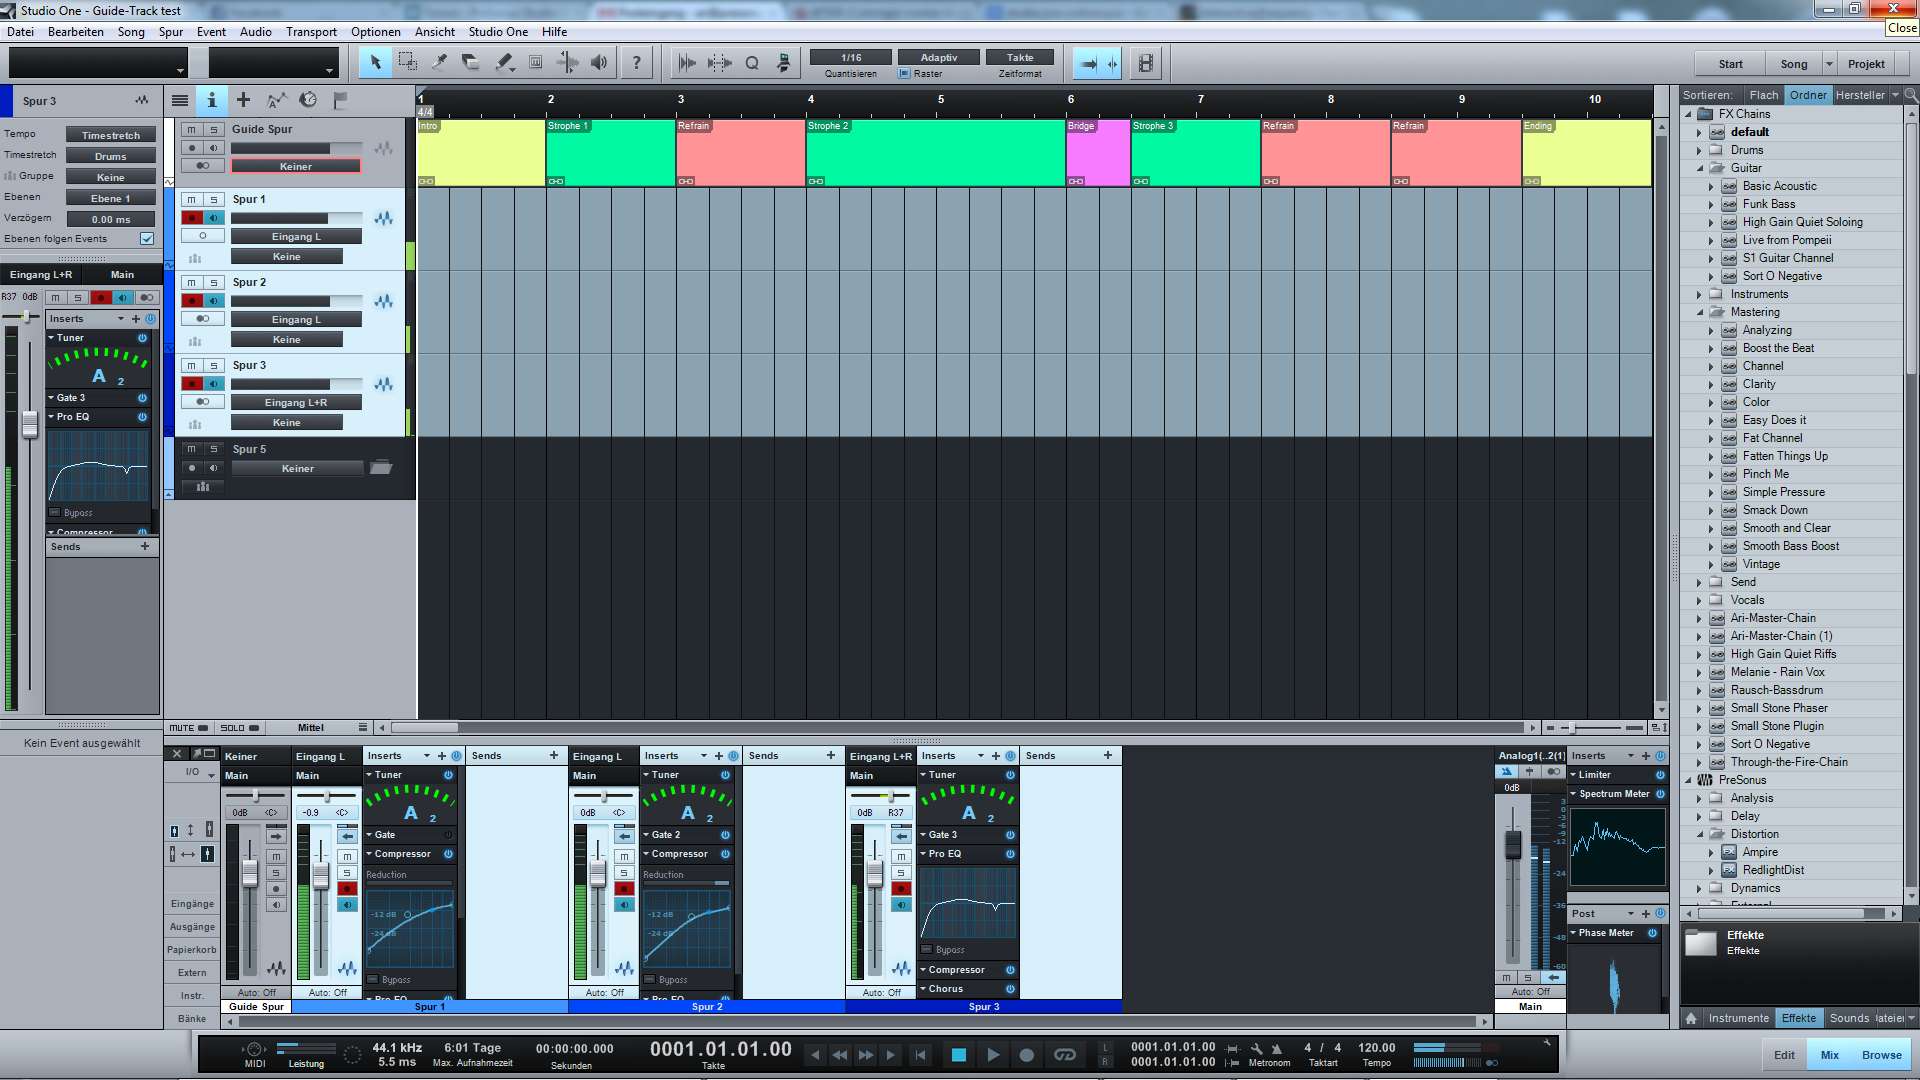1920x1080 pixels.
Task: Mute track Spur 1
Action: (191, 200)
